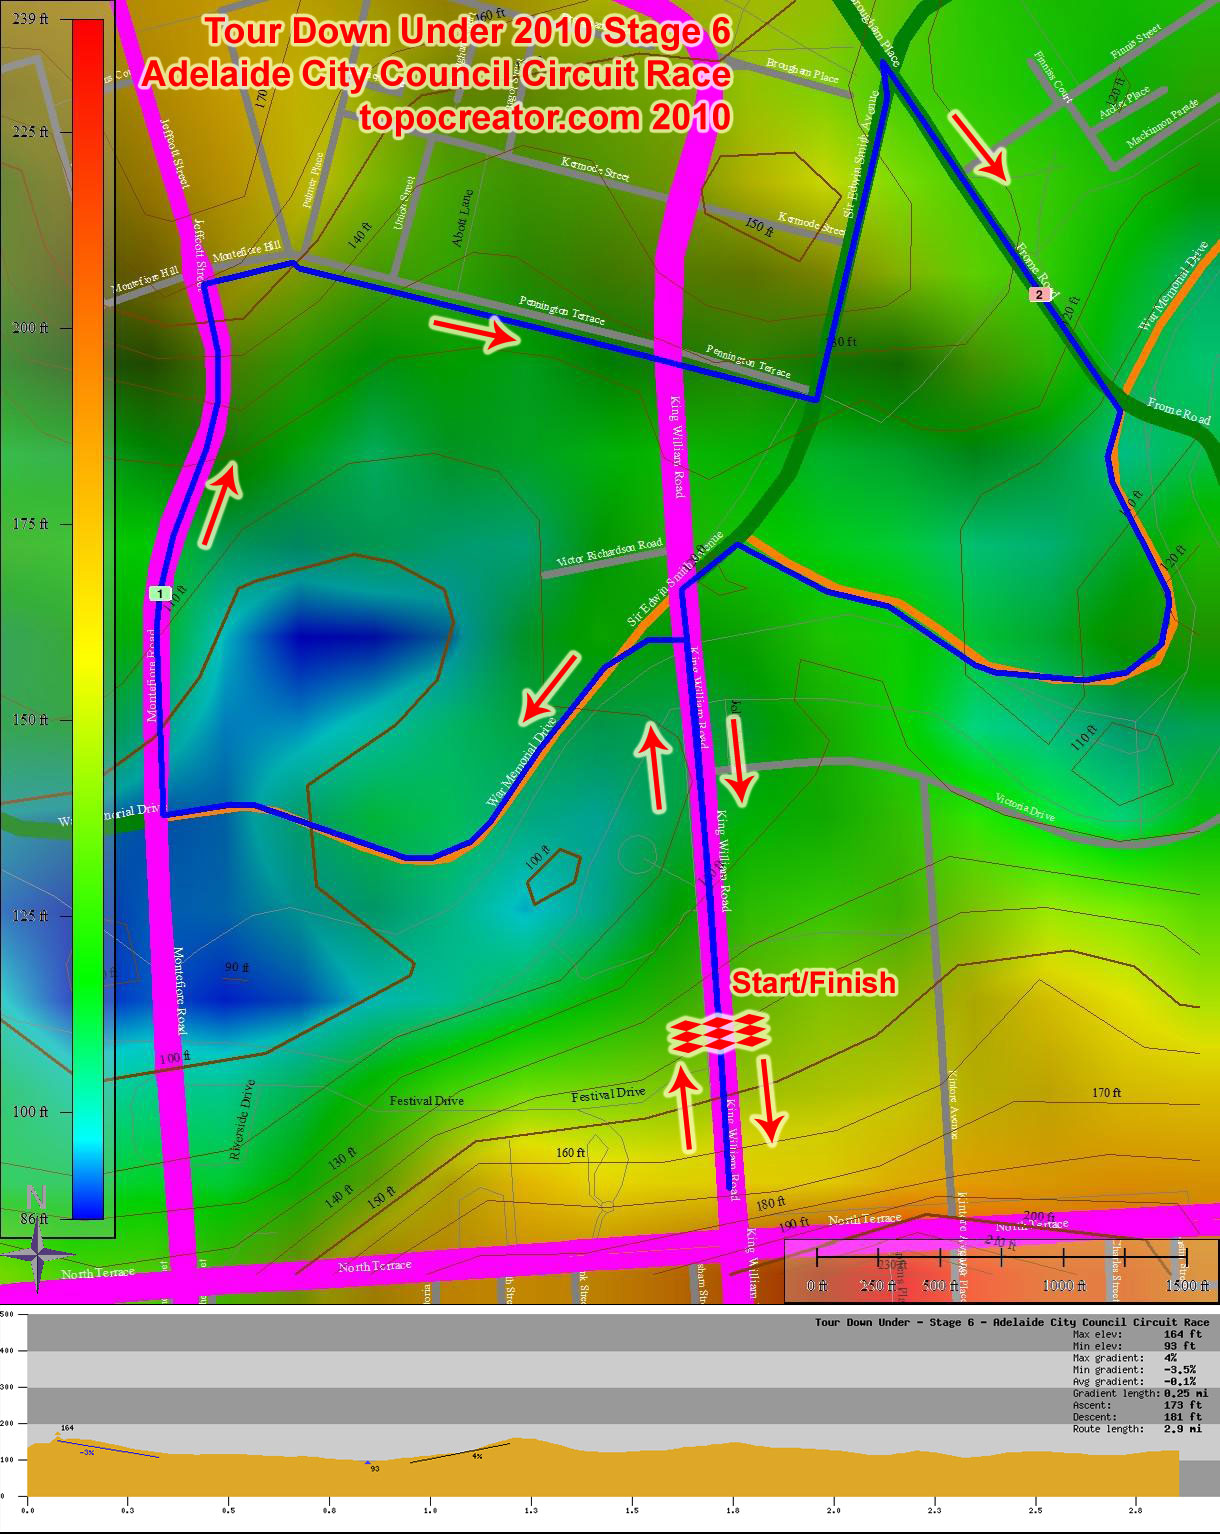Click the '1.0' tick on the profile distance axis
The height and width of the screenshot is (1534, 1220).
[430, 1511]
